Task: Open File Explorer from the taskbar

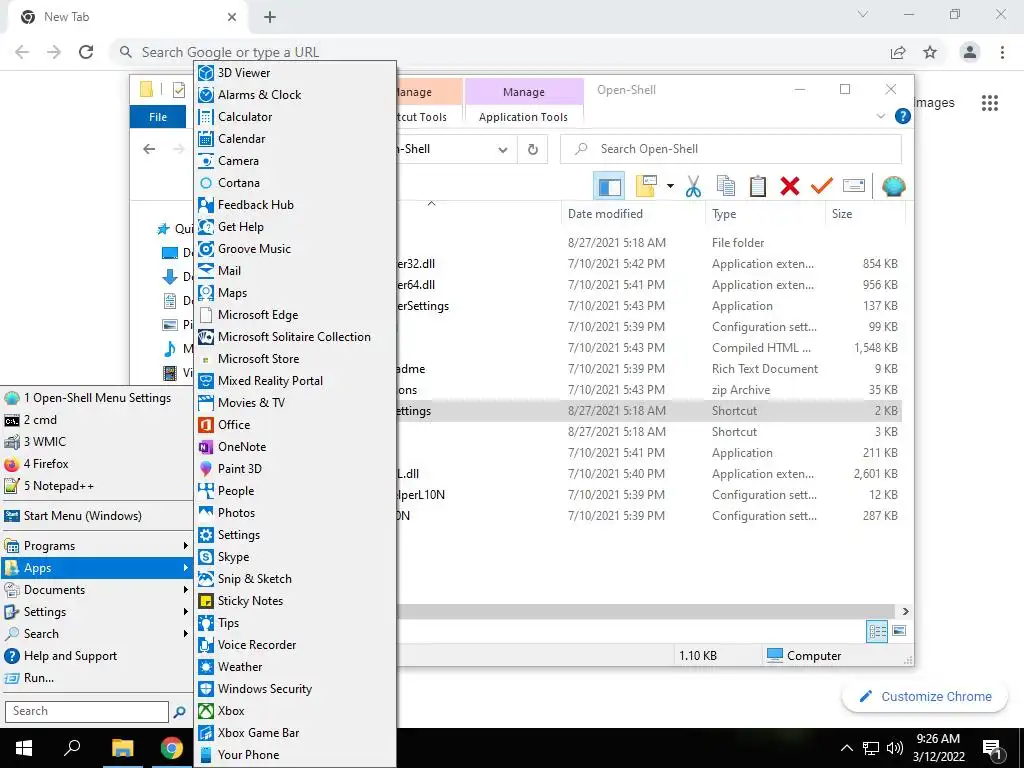Action: pos(122,748)
